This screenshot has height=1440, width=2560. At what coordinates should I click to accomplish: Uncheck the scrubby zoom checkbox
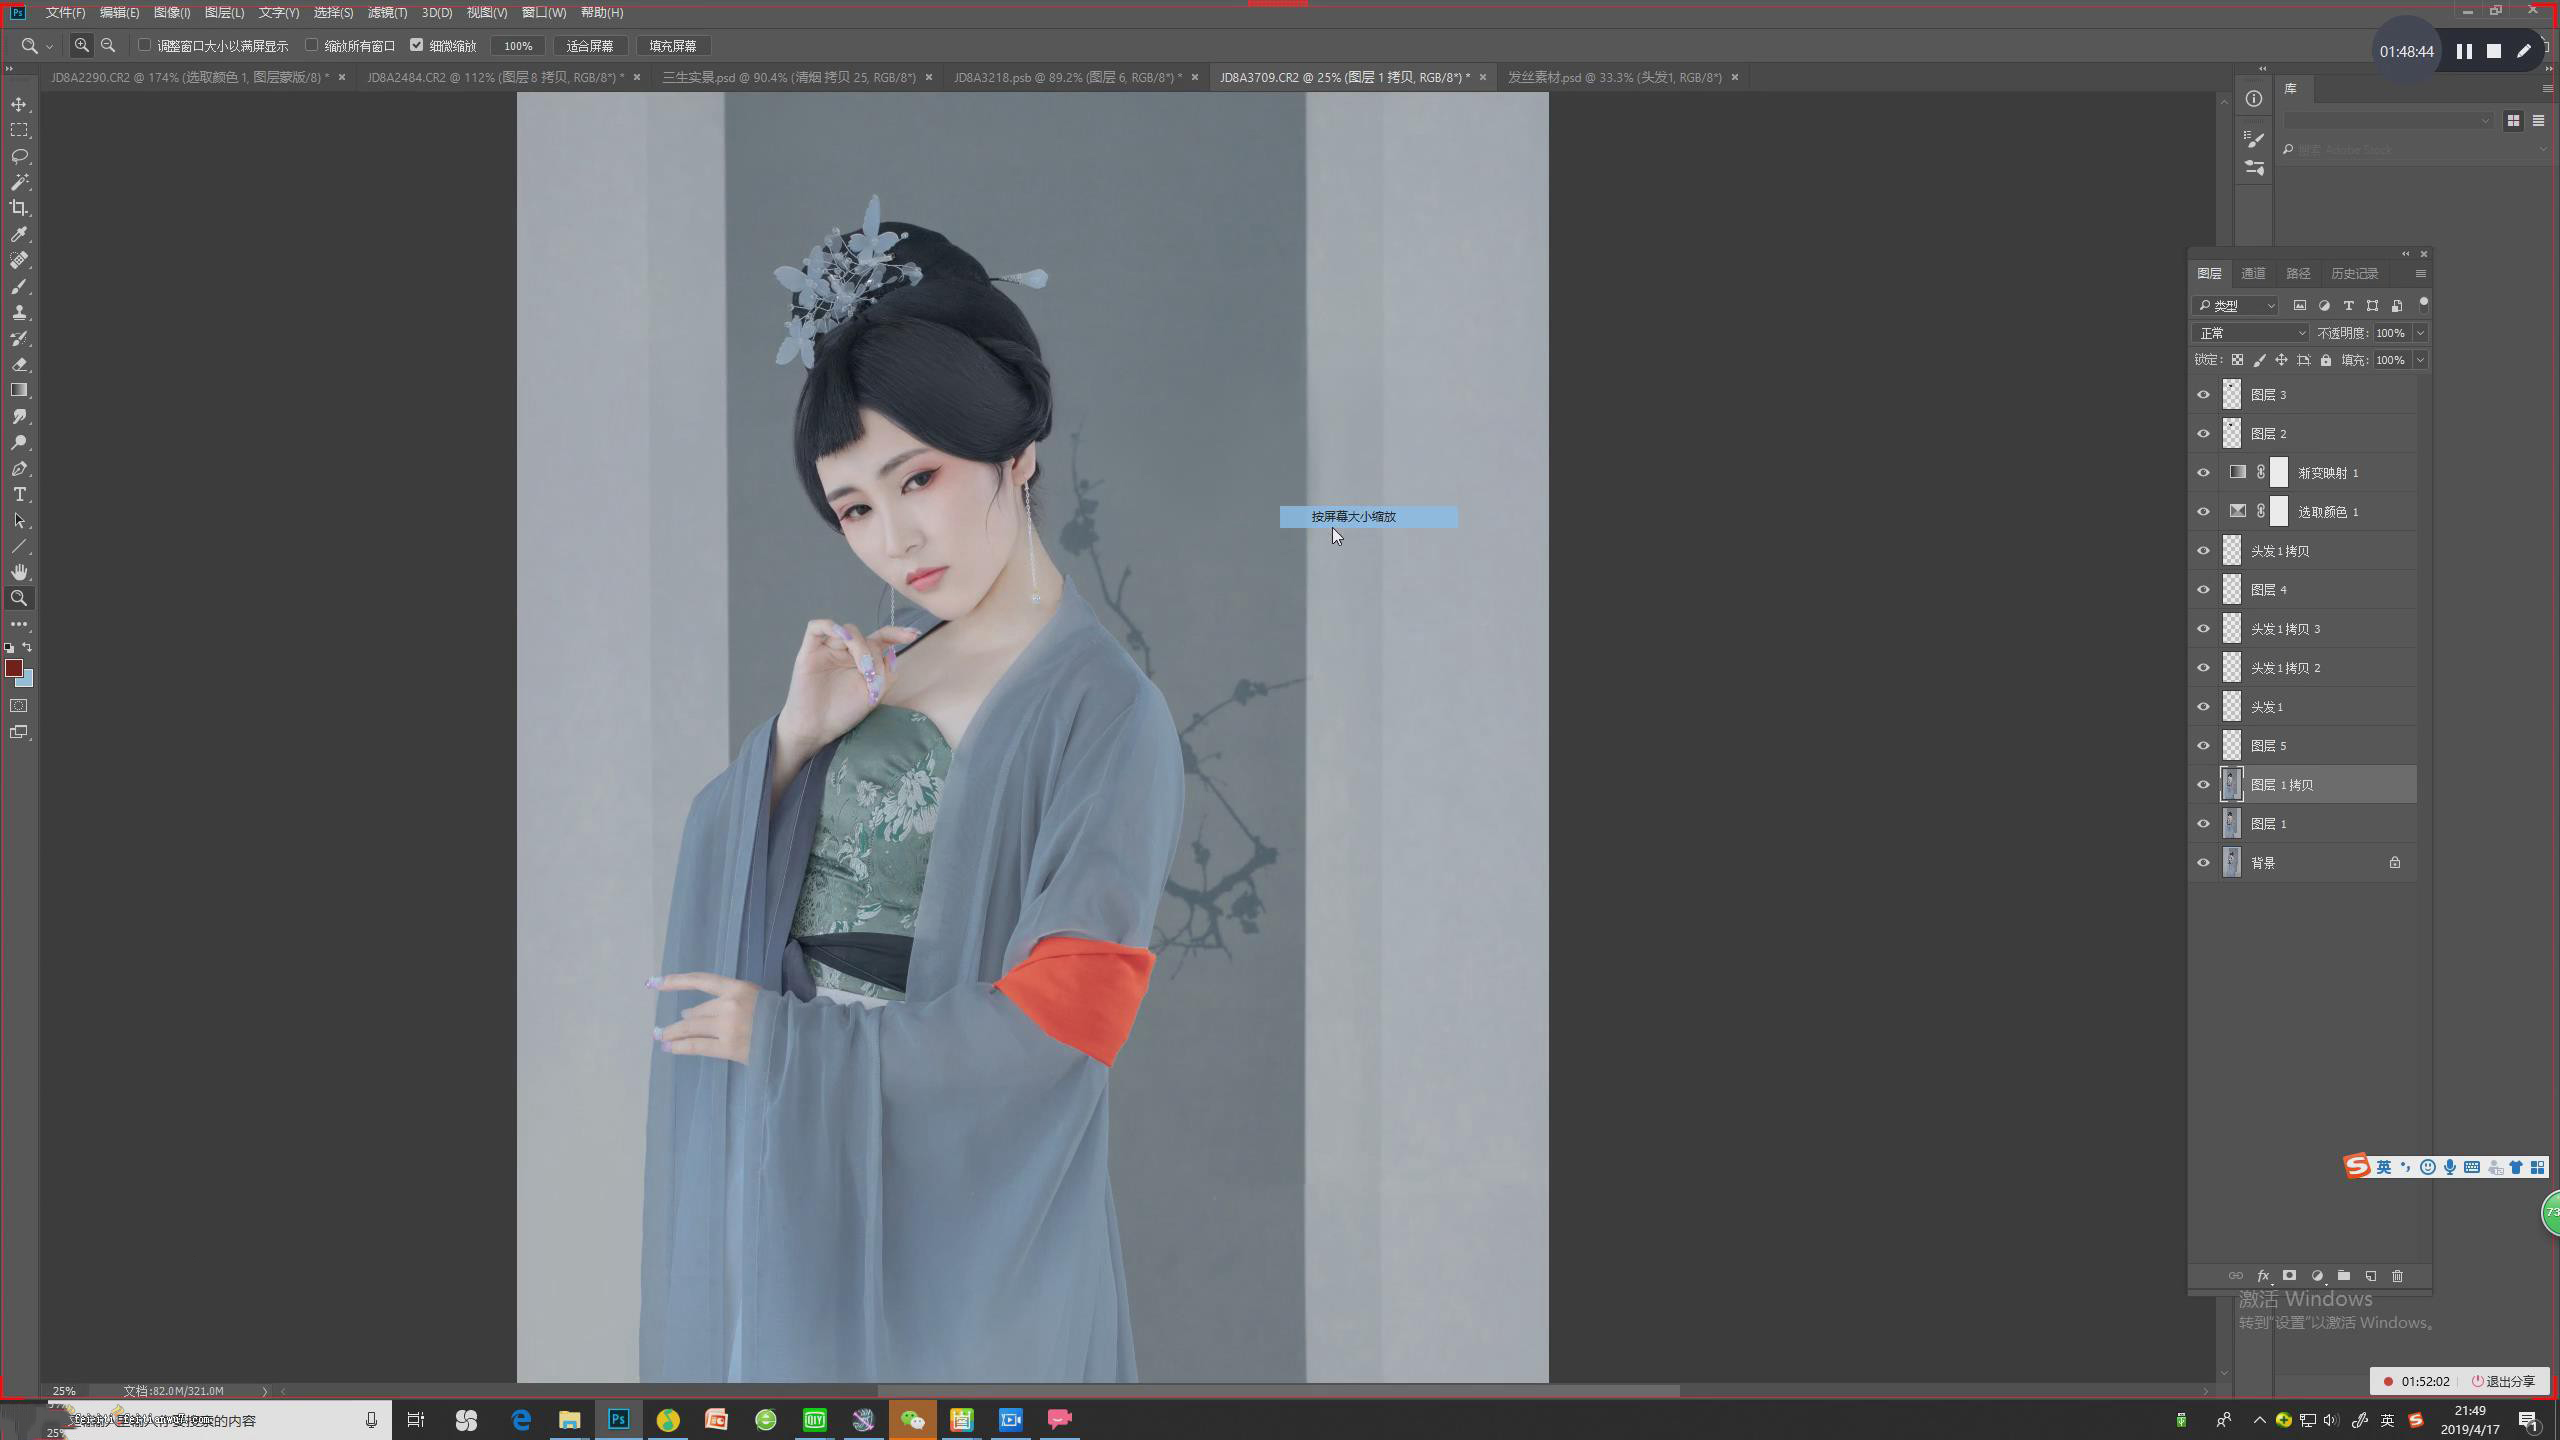click(x=417, y=45)
